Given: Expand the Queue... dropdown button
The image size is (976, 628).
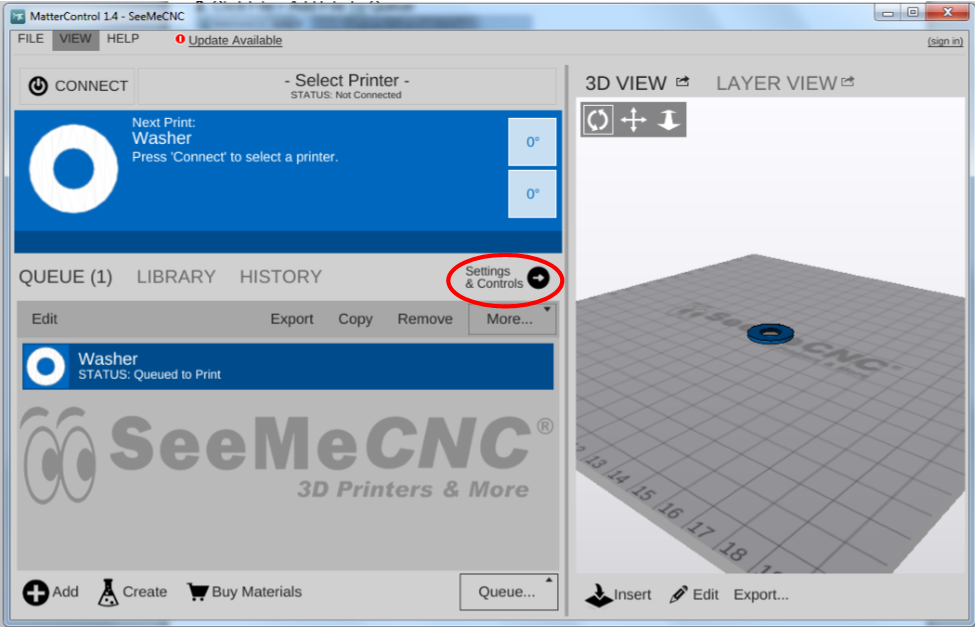Looking at the screenshot, I should [508, 591].
